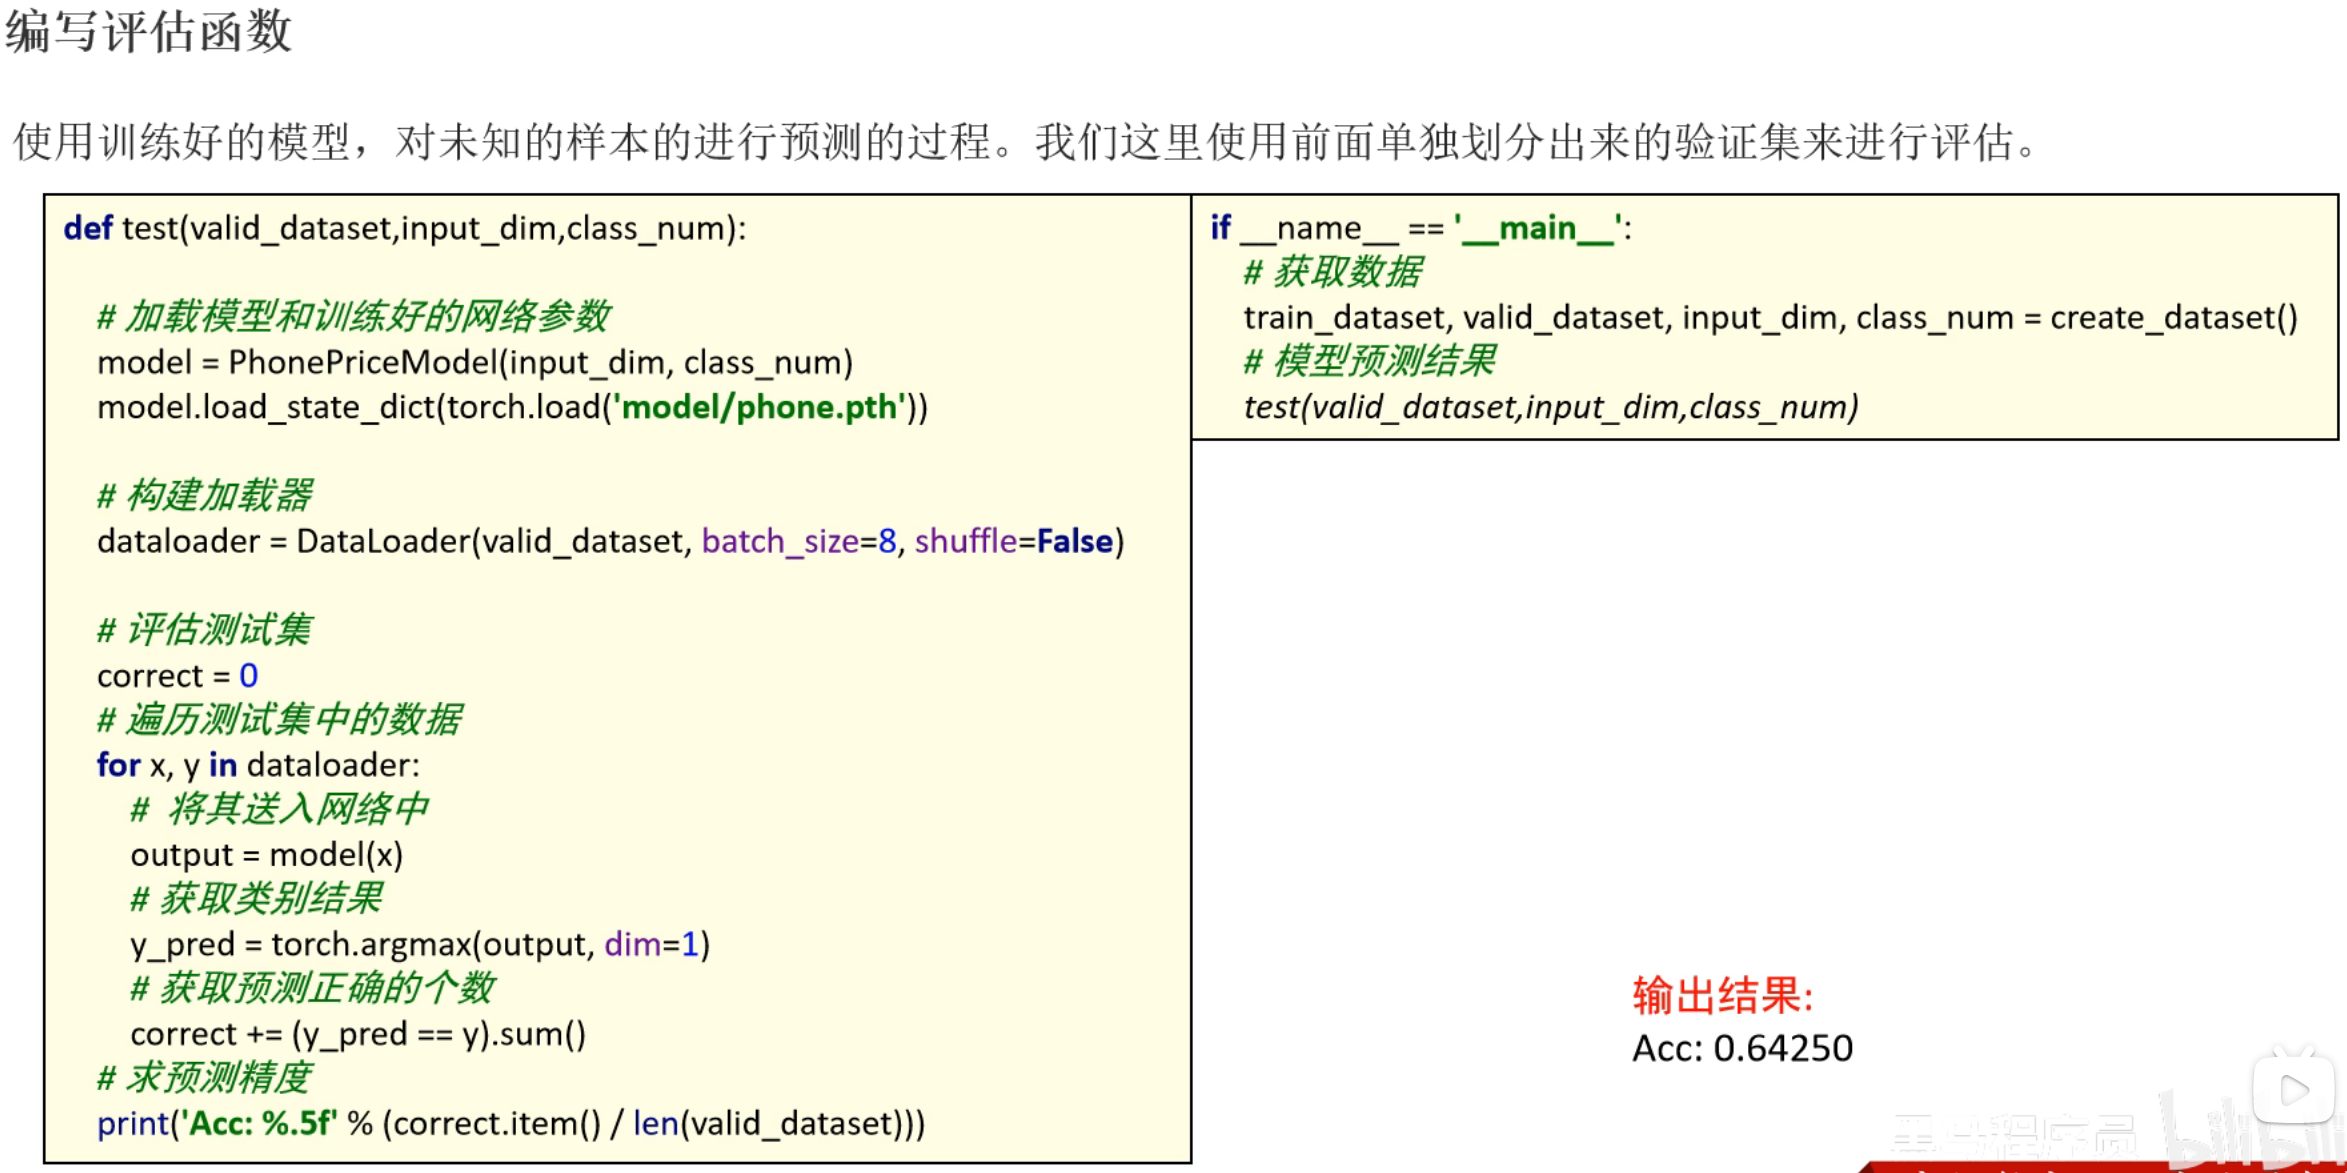This screenshot has height=1173, width=2347.
Task: Click the correct += sum line
Action: 358,1034
